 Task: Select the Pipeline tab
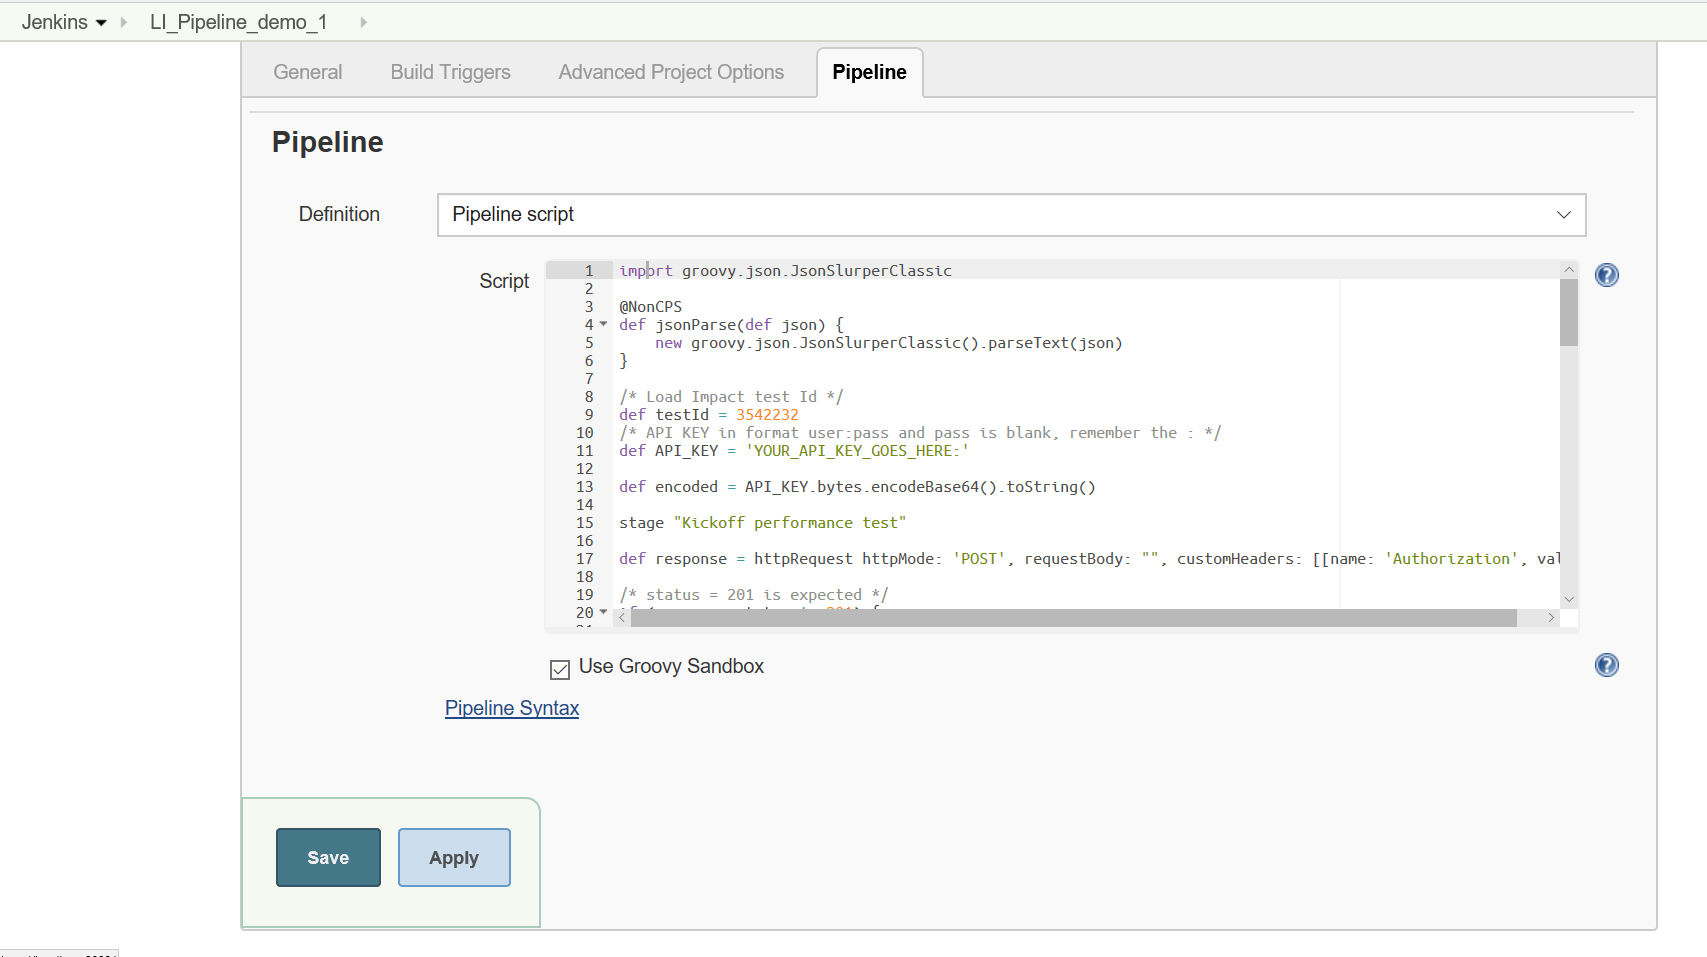pyautogui.click(x=869, y=72)
